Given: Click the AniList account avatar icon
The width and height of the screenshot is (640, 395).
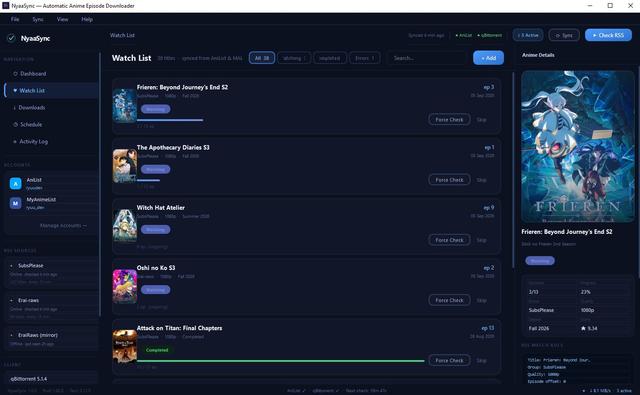Looking at the screenshot, I should (16, 184).
